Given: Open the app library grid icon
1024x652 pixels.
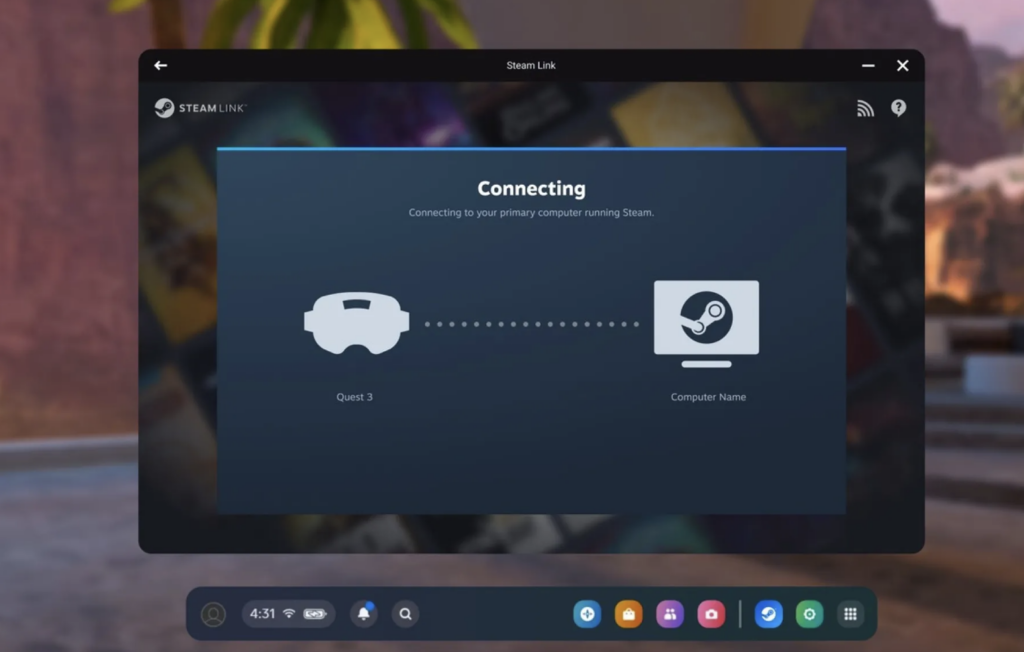Looking at the screenshot, I should (850, 614).
